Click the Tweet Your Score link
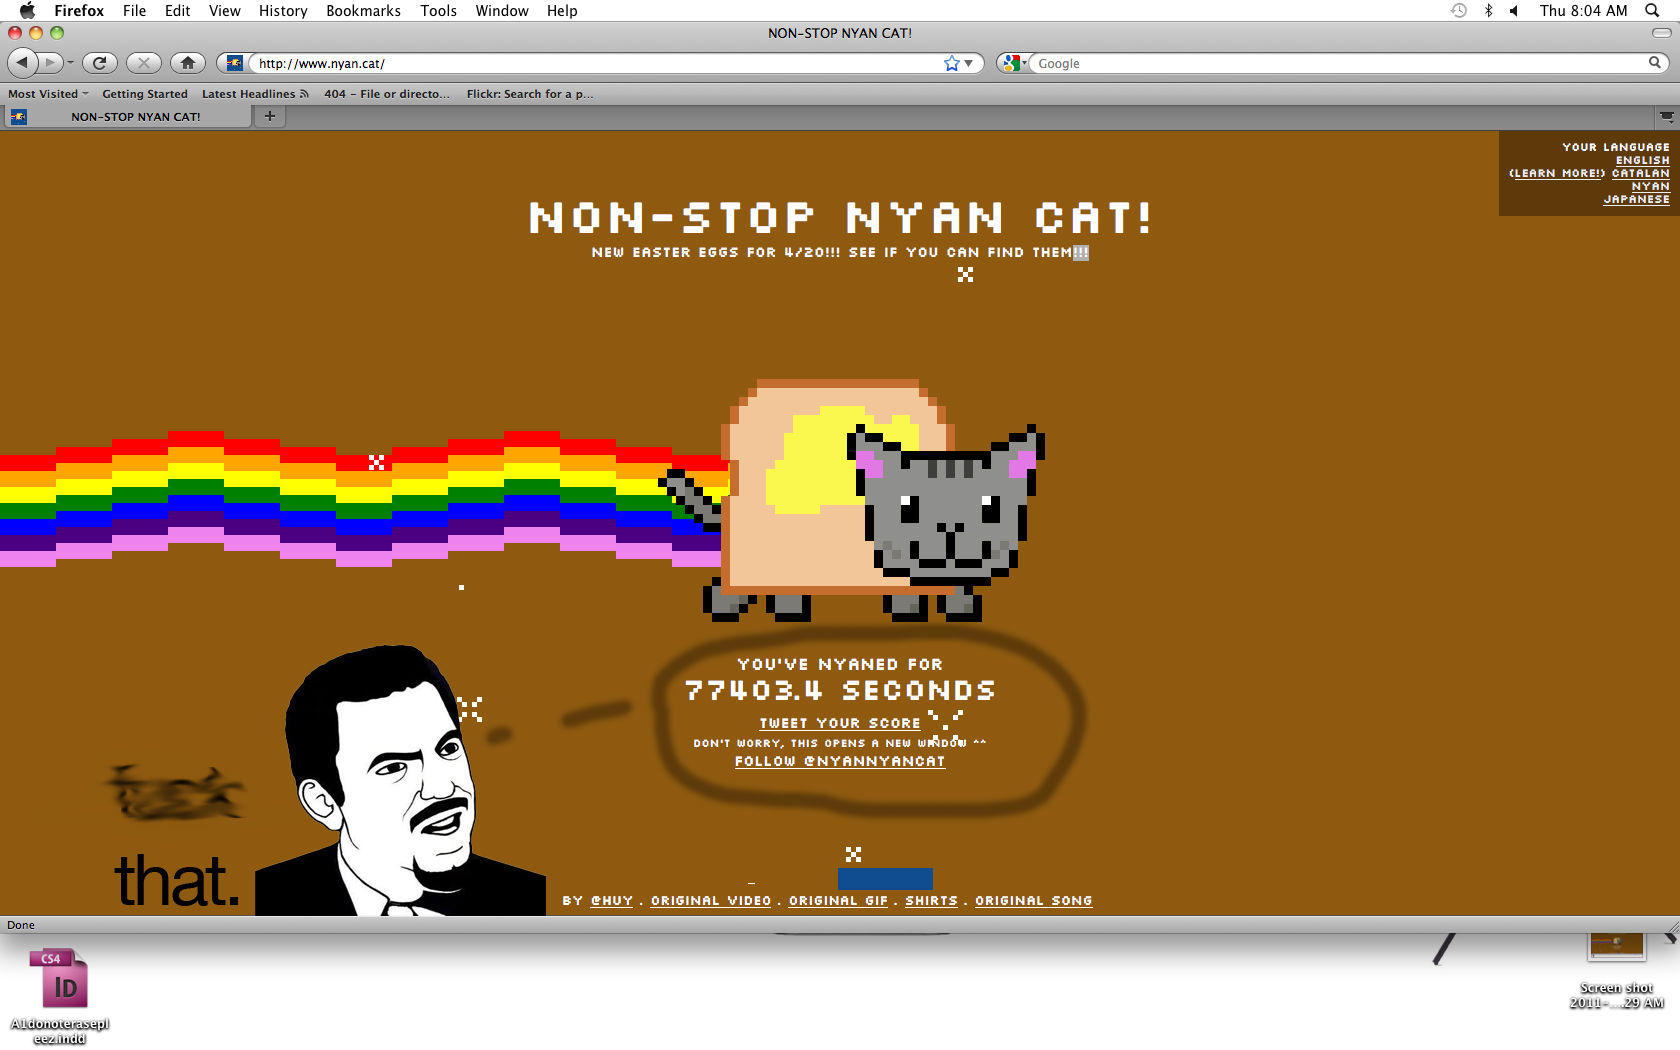 tap(840, 723)
